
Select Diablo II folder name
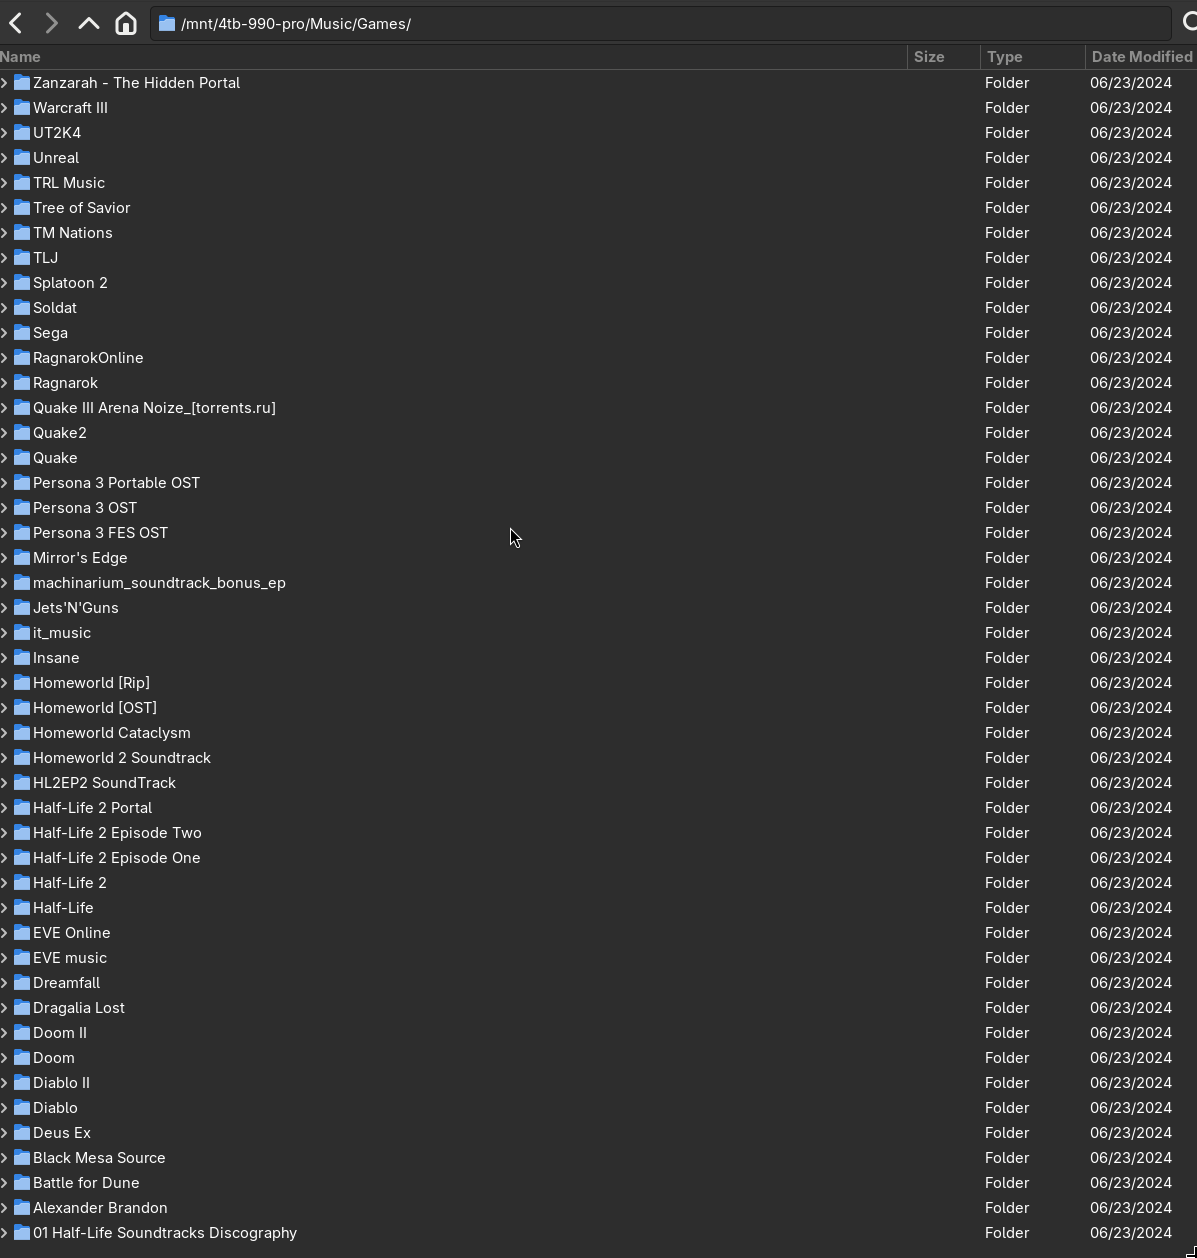point(61,1083)
